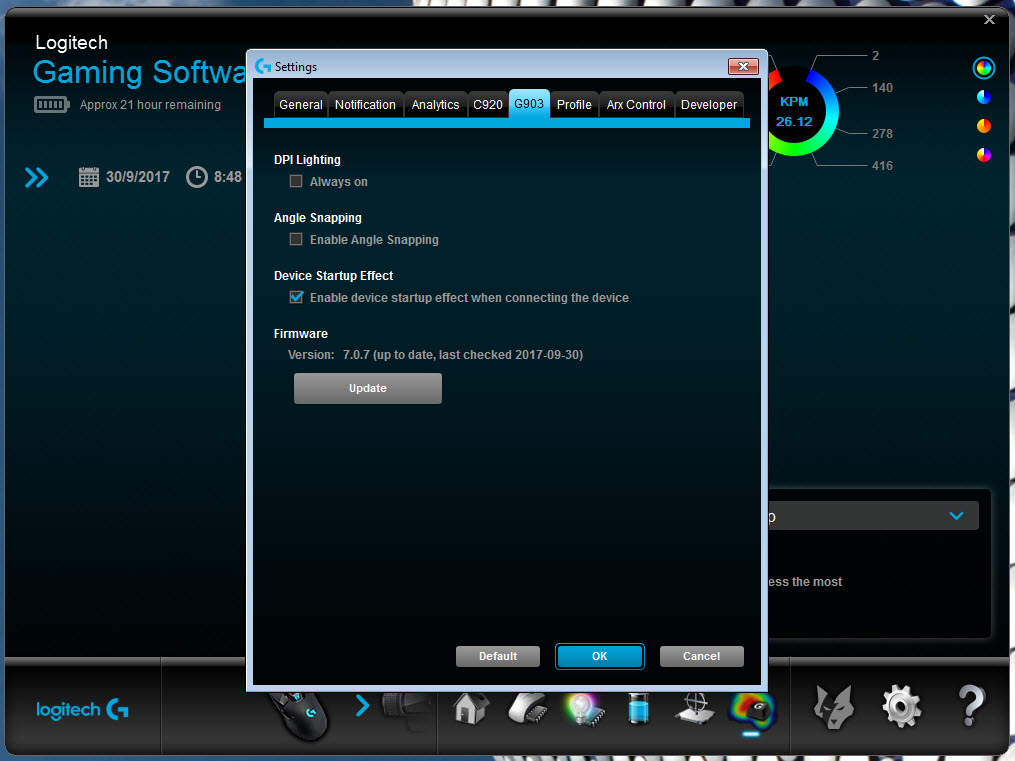
Task: Open help question mark icon
Action: [971, 705]
